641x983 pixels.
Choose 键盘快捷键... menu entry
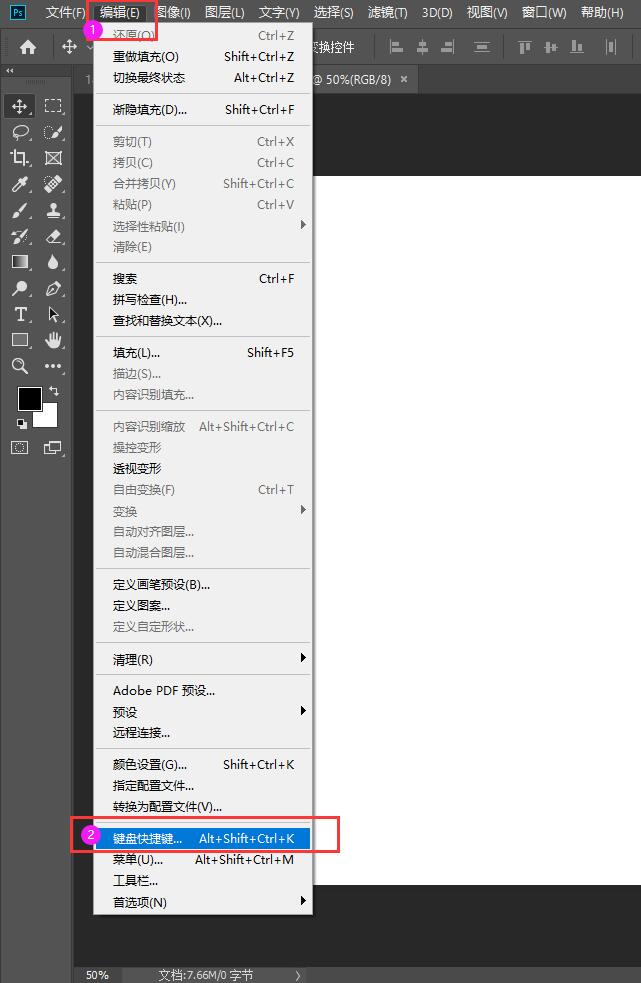tap(202, 838)
